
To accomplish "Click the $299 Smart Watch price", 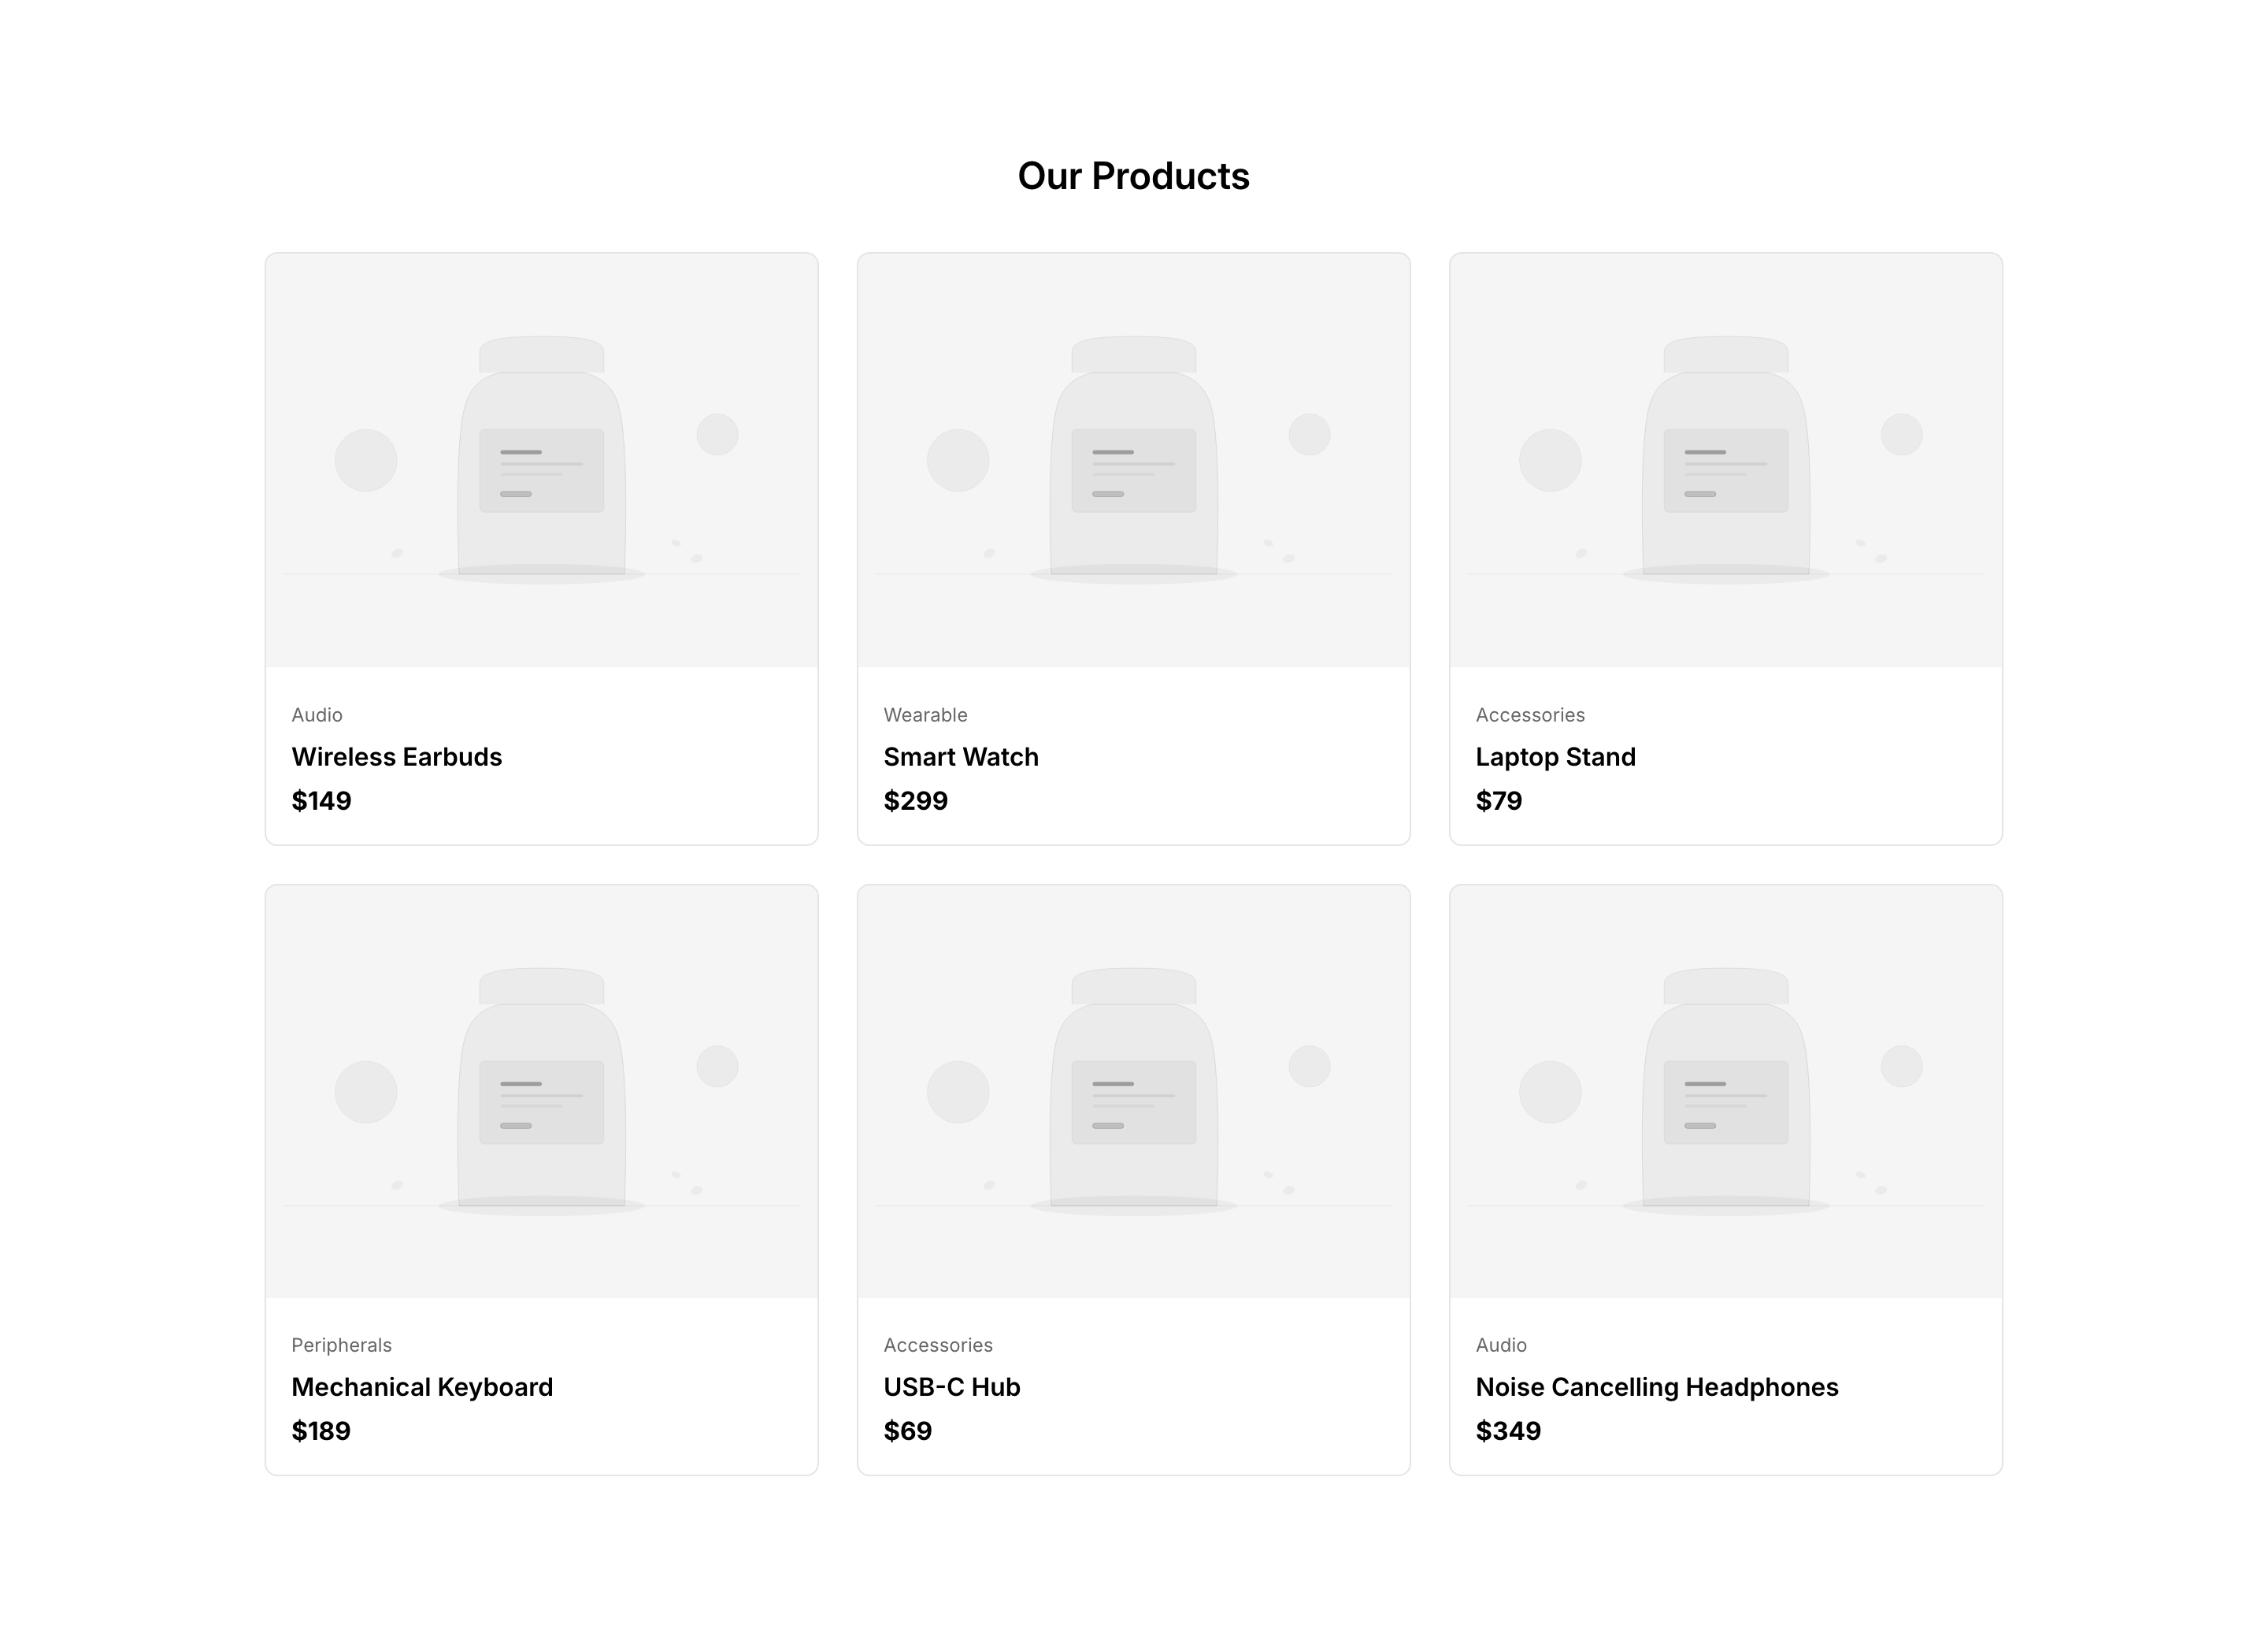I will [915, 801].
